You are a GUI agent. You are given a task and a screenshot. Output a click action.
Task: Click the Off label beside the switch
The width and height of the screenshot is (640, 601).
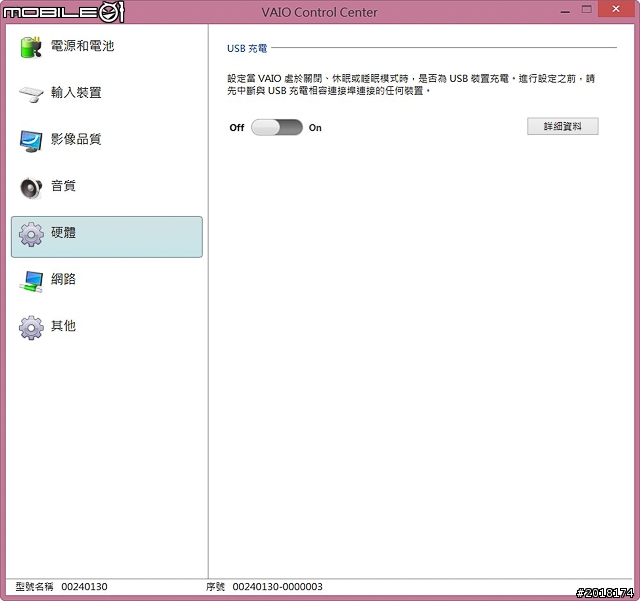pyautogui.click(x=237, y=128)
